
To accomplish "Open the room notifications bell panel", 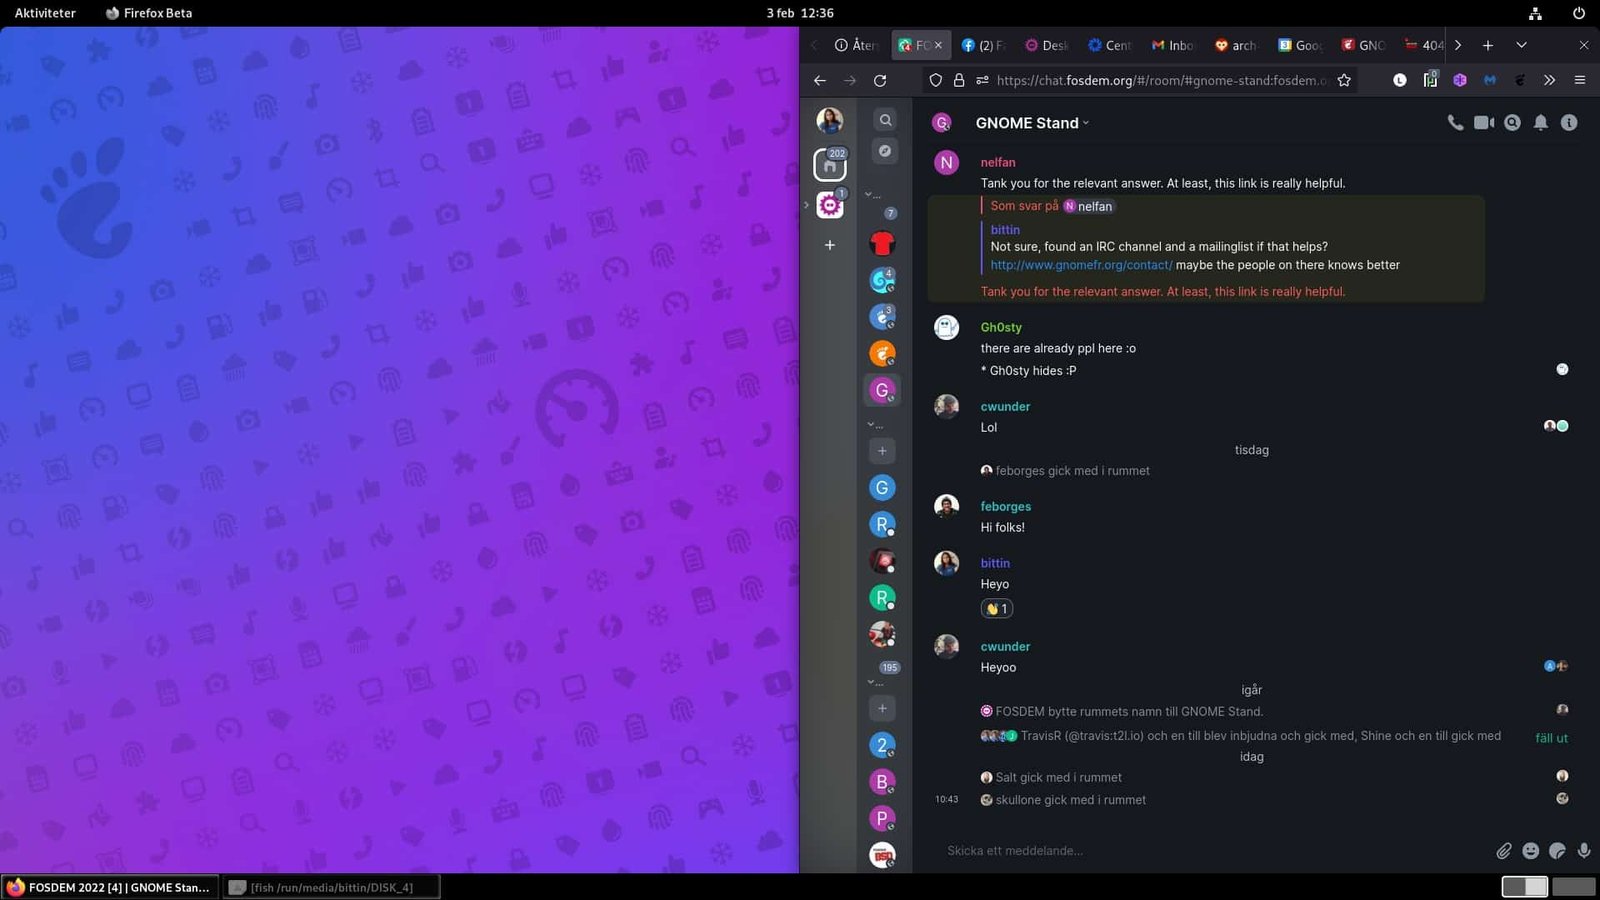I will [x=1541, y=123].
